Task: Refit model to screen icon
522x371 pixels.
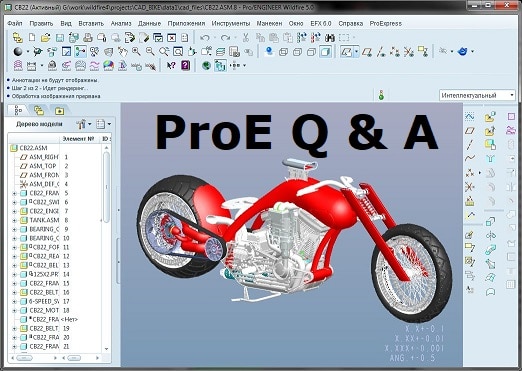Action: pos(178,51)
